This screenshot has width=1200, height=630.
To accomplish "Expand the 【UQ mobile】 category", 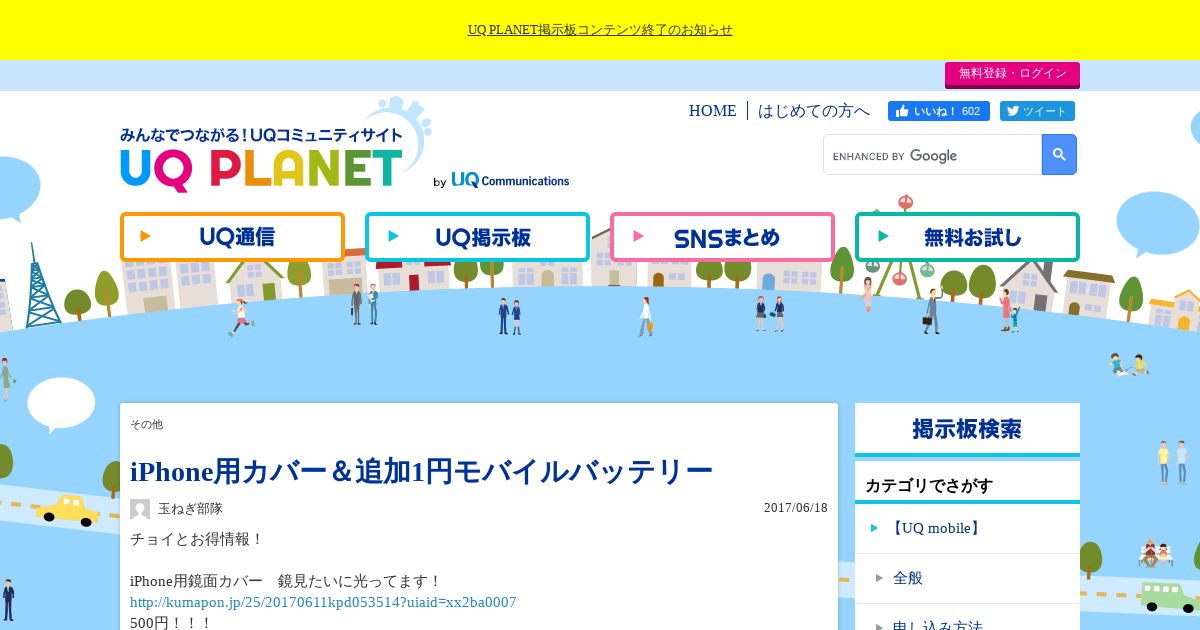I will (967, 528).
